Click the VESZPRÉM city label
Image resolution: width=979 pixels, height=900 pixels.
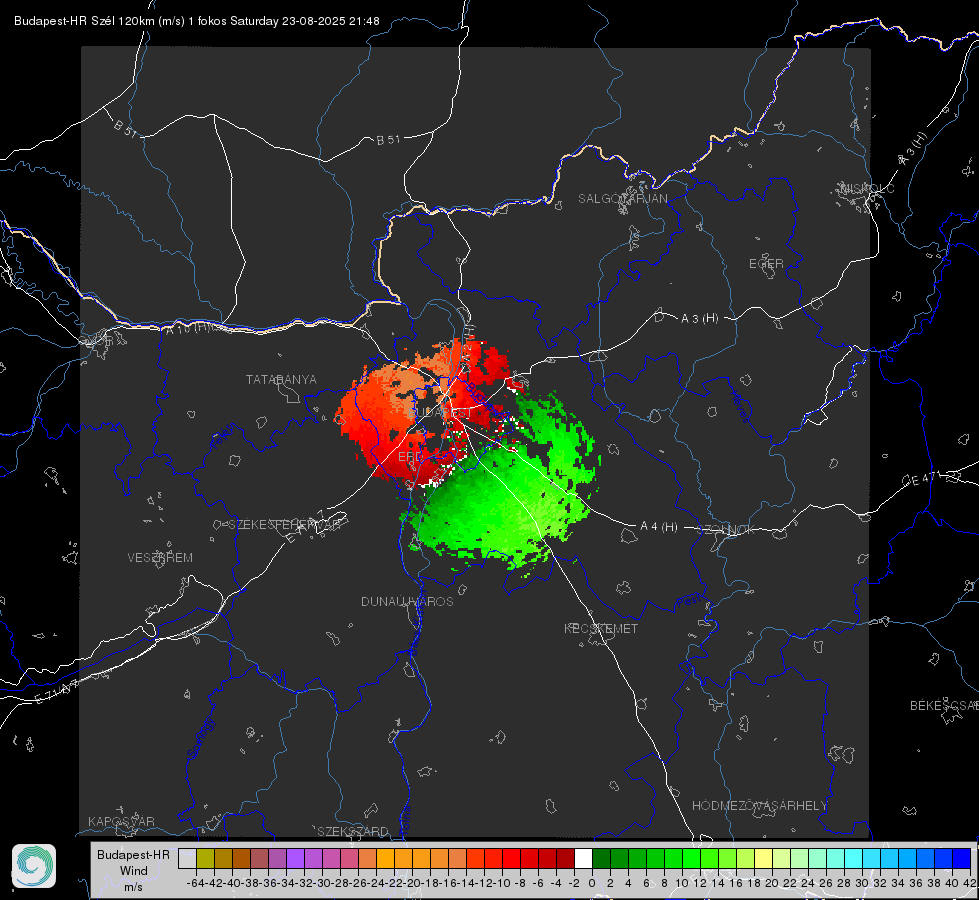click(x=160, y=558)
